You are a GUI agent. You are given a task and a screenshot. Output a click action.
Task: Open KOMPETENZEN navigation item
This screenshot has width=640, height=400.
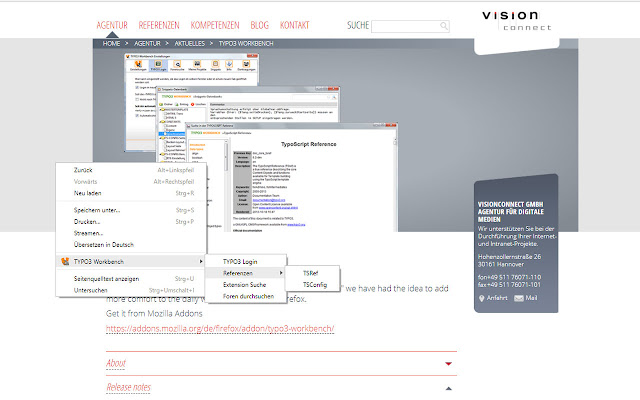tap(215, 25)
